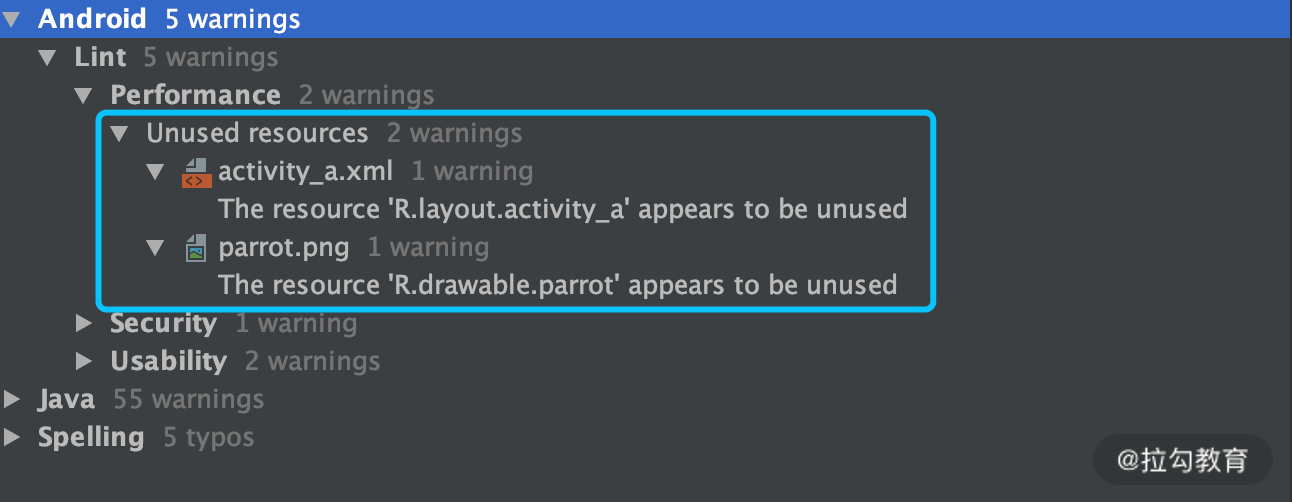Select the 'R.layout.activity_a' unused warning
This screenshot has width=1292, height=502.
(x=563, y=209)
